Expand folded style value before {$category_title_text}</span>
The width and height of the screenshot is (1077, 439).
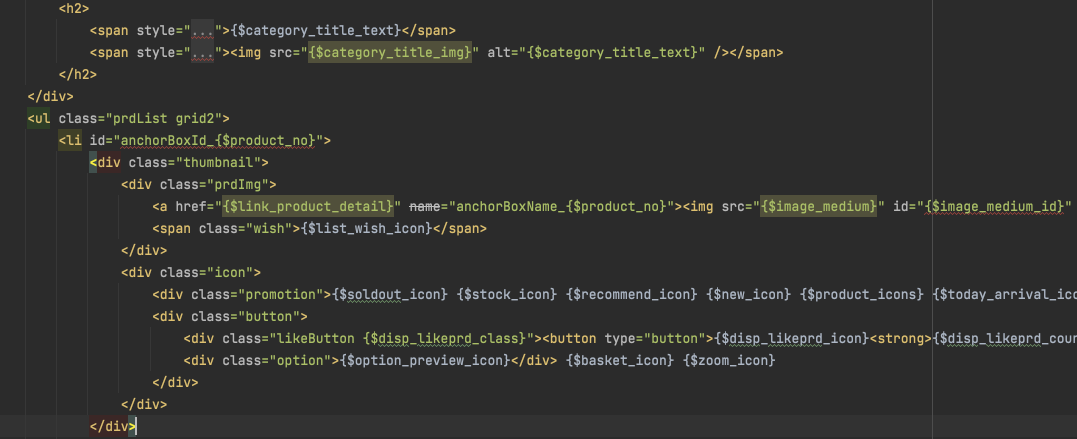coord(203,30)
